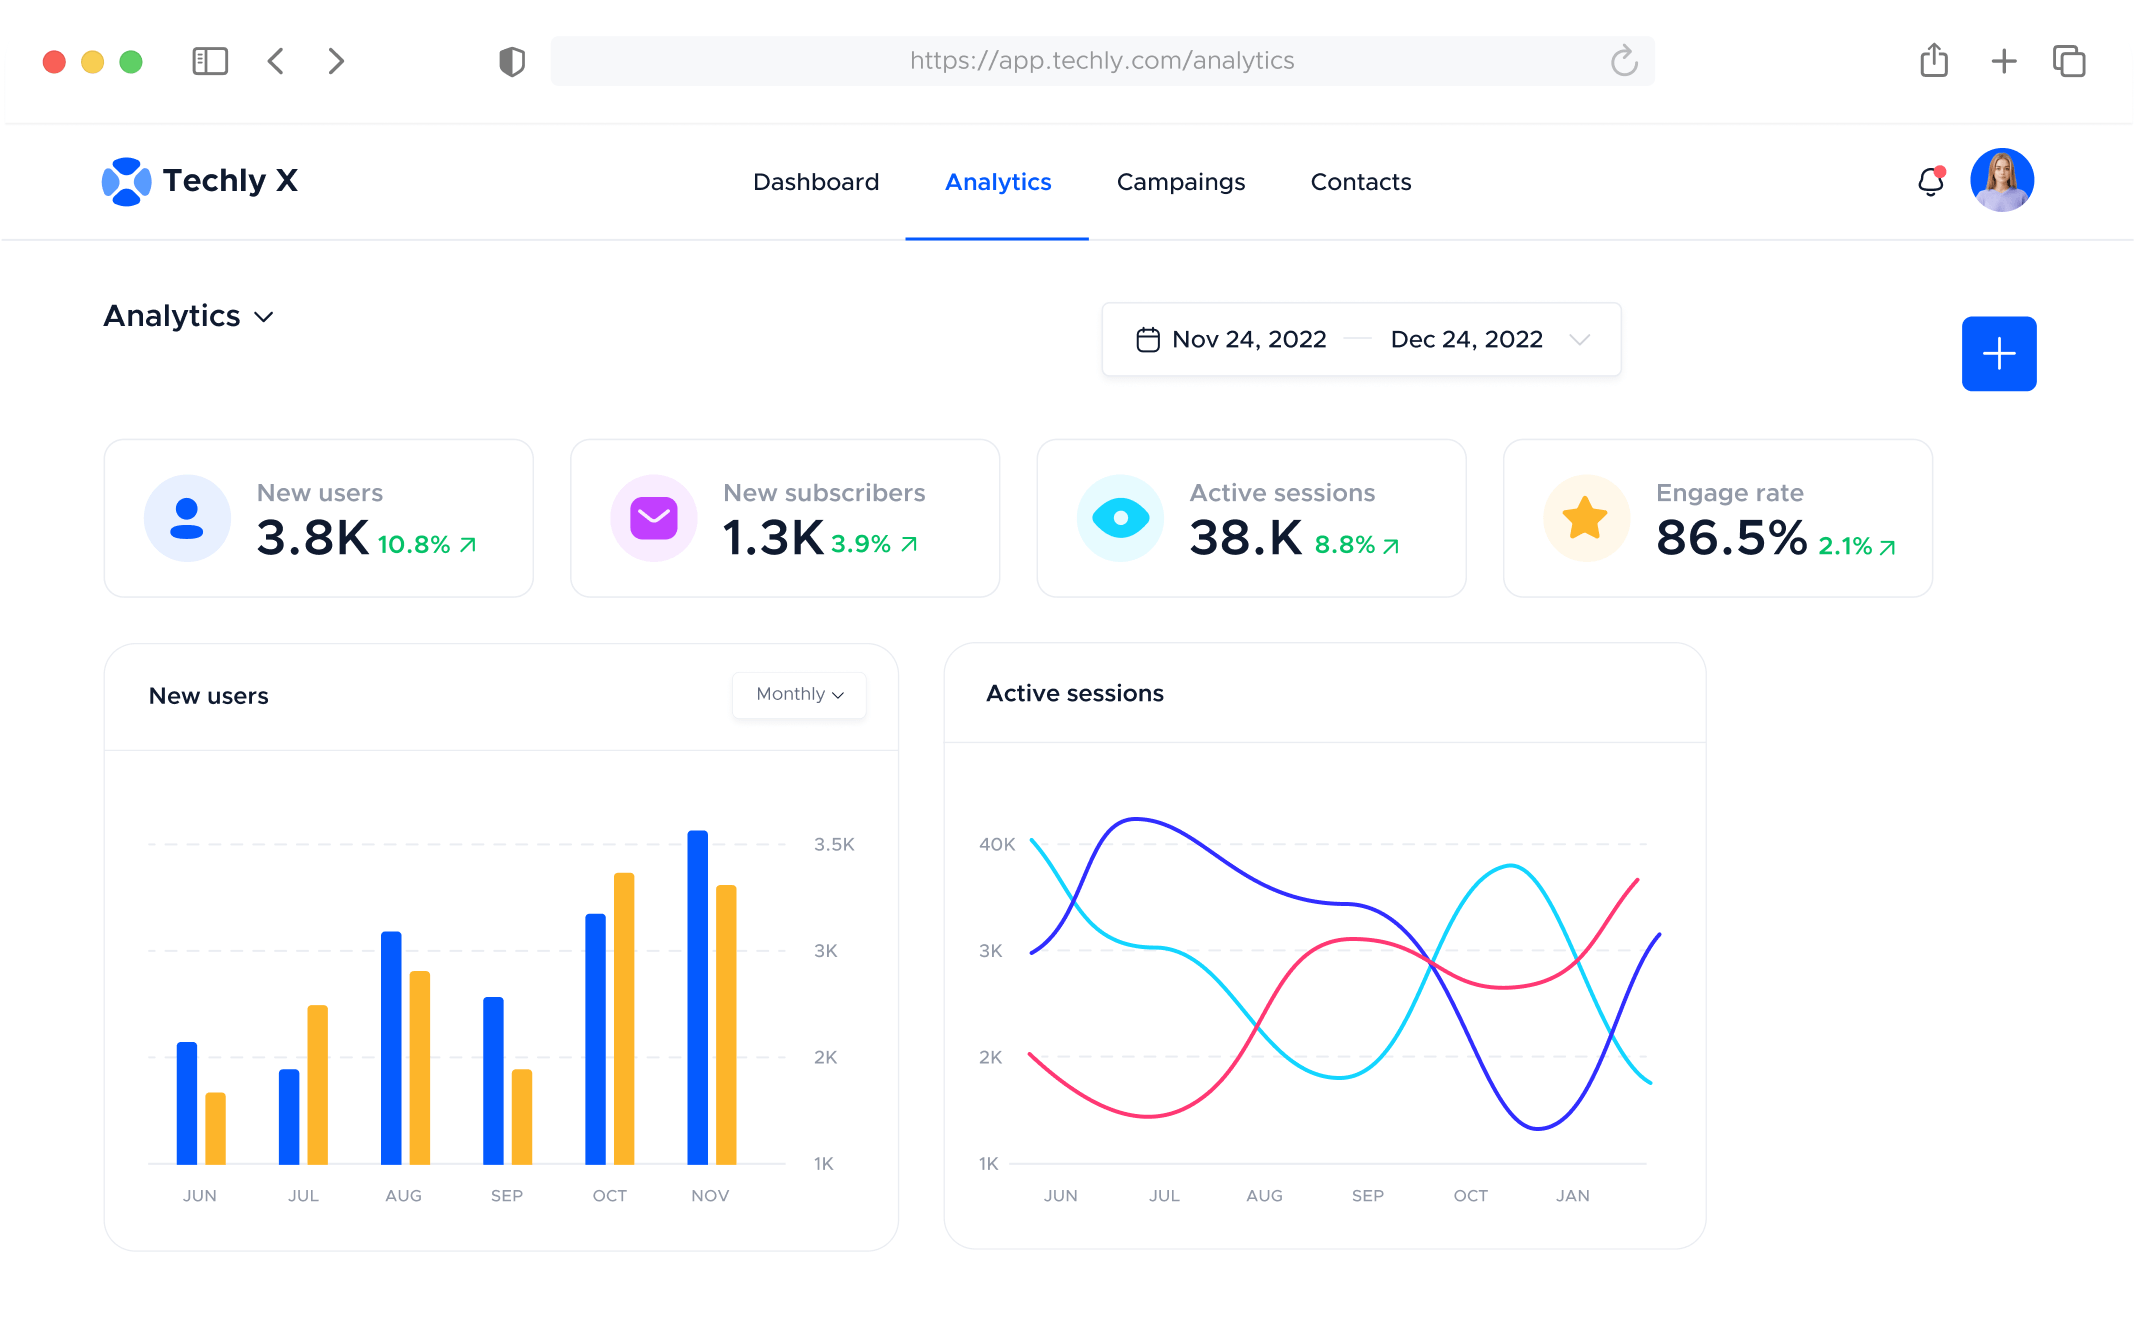Click the user profile avatar
2134x1332 pixels.
point(2001,180)
